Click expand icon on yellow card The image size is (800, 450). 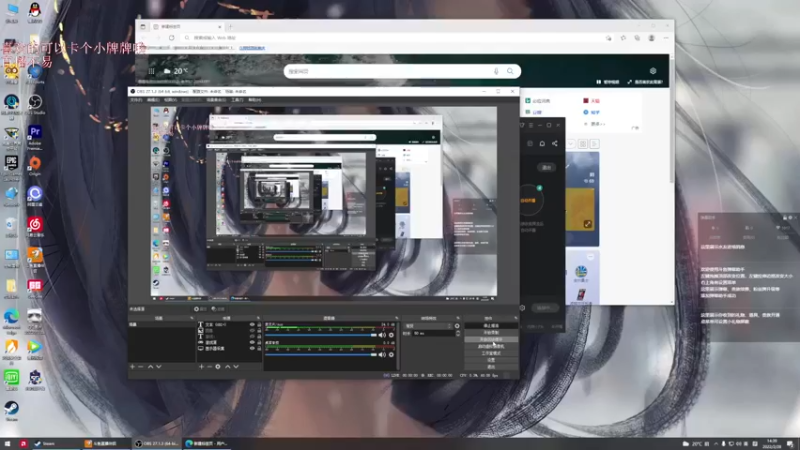[x=588, y=224]
